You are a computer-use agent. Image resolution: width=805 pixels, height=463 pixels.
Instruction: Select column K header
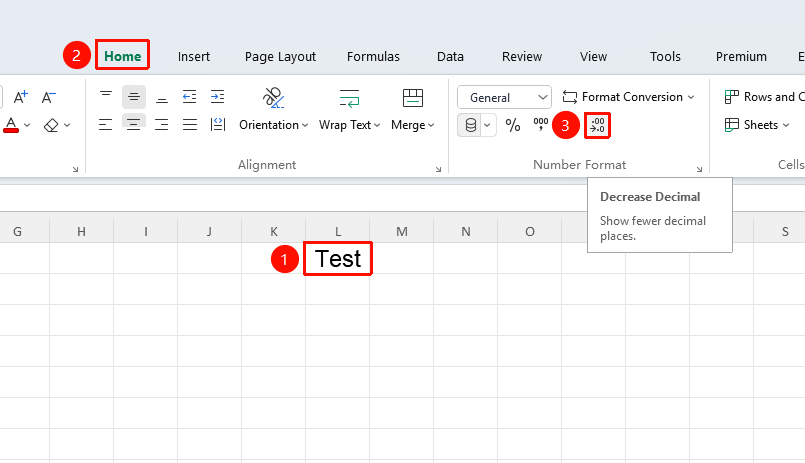(x=274, y=232)
